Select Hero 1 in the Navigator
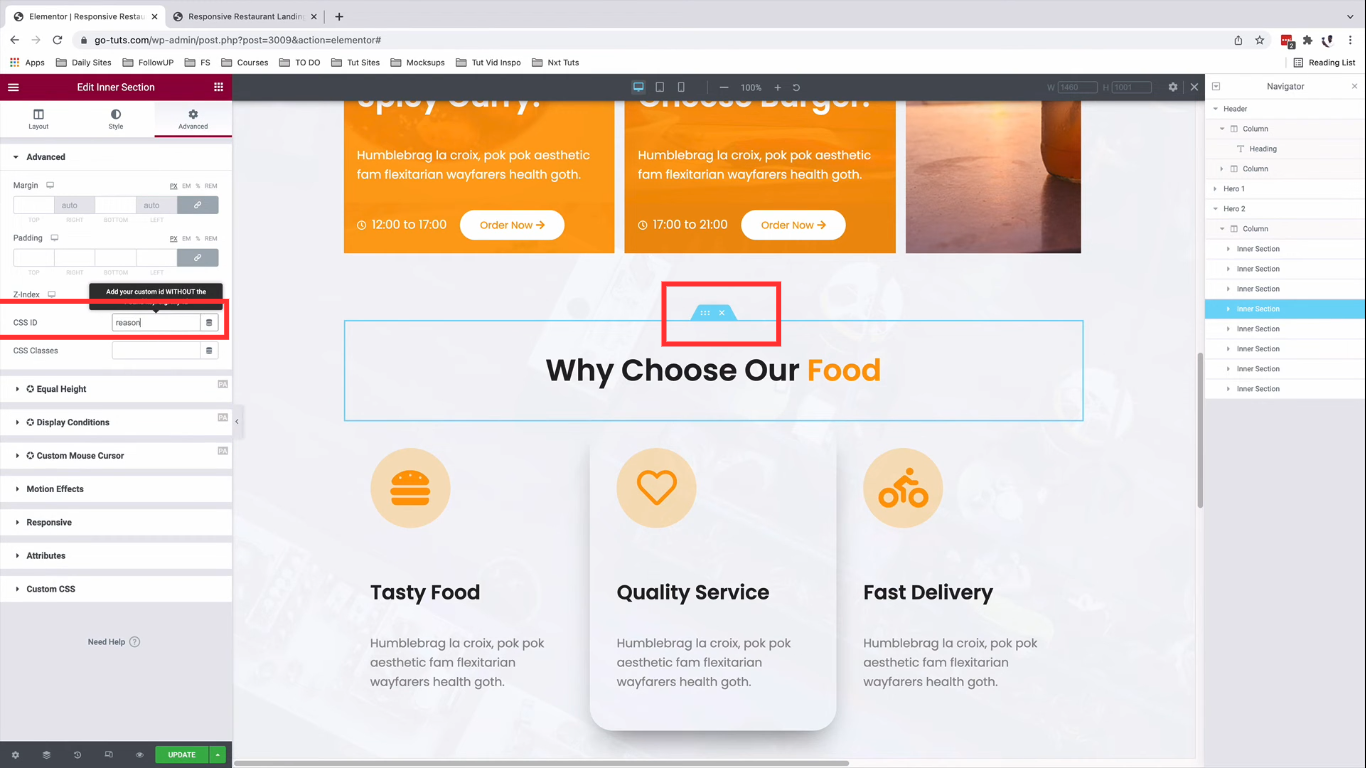The height and width of the screenshot is (768, 1366). (x=1234, y=189)
